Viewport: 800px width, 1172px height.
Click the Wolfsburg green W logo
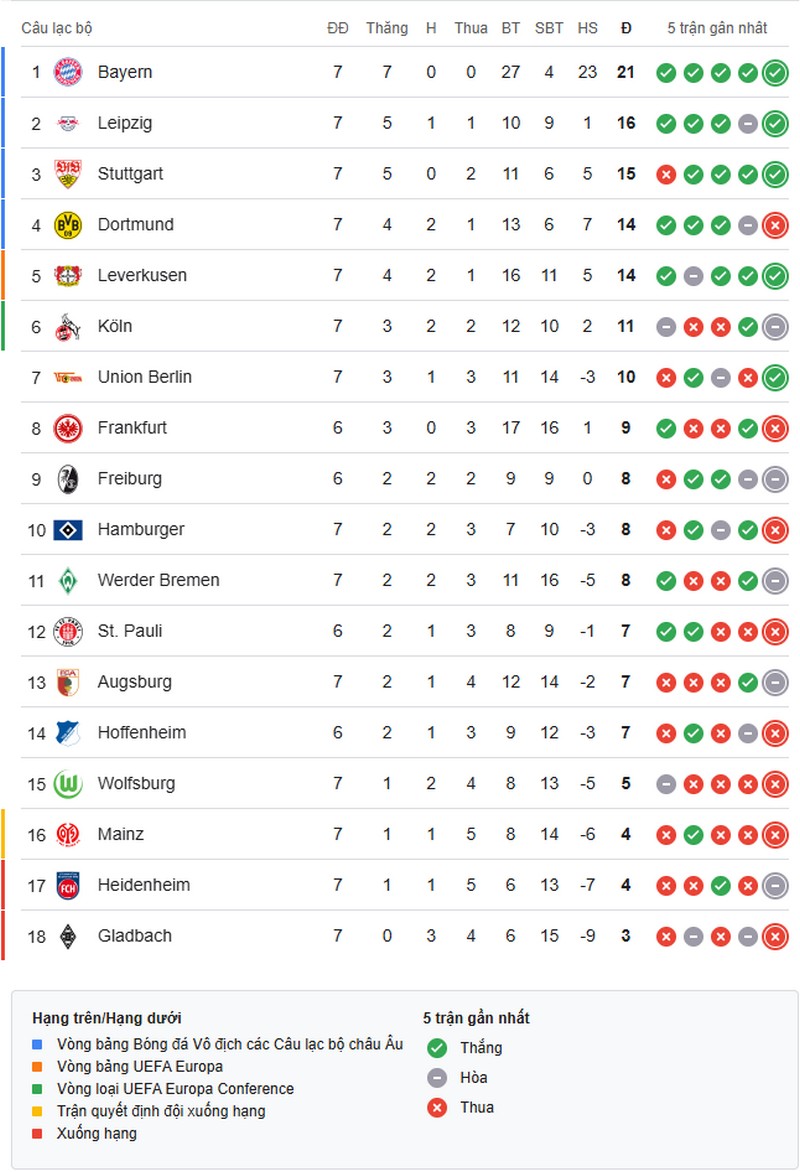tap(68, 784)
